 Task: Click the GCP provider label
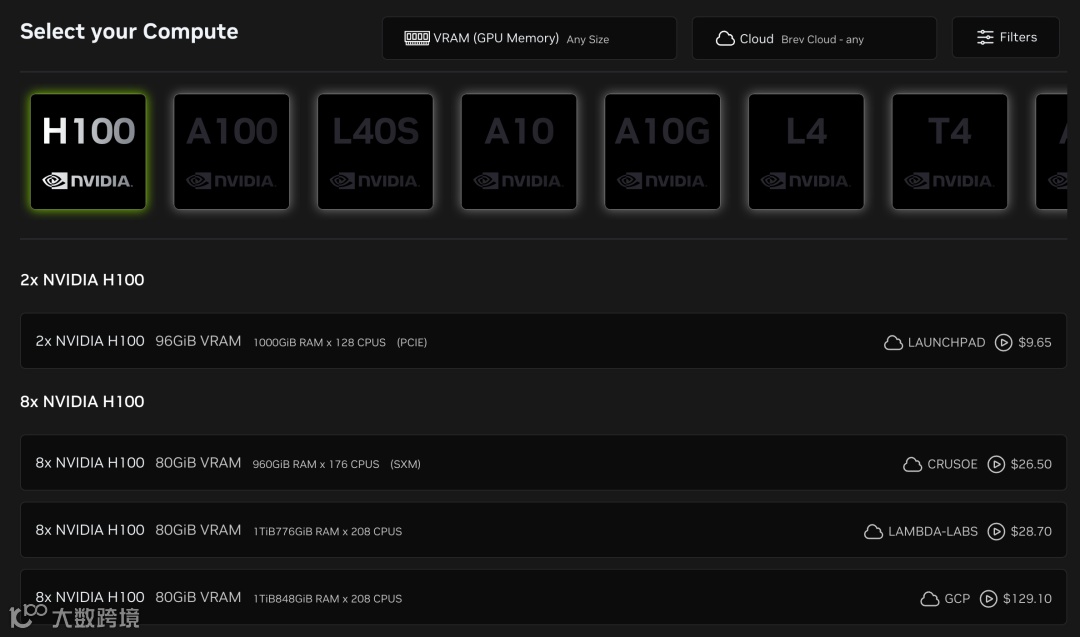click(x=957, y=599)
